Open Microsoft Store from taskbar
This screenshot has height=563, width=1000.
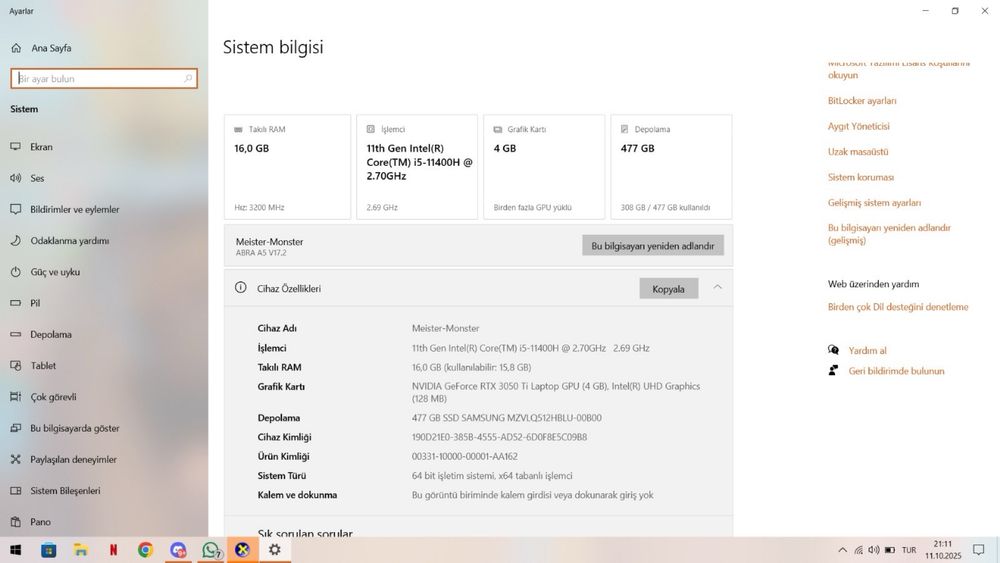48,550
